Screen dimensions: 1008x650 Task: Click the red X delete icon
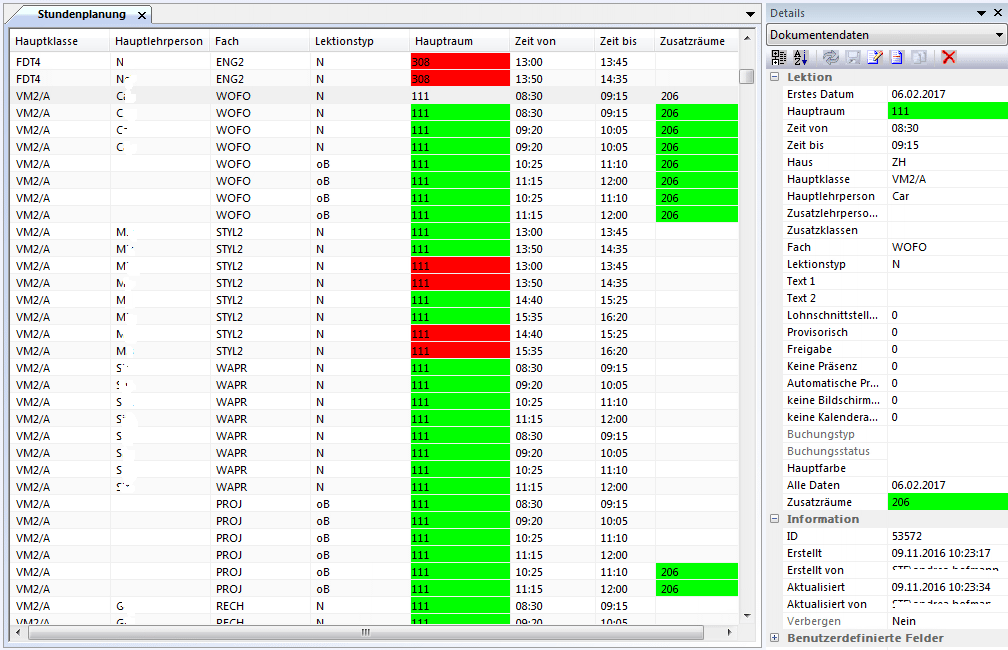pyautogui.click(x=949, y=57)
